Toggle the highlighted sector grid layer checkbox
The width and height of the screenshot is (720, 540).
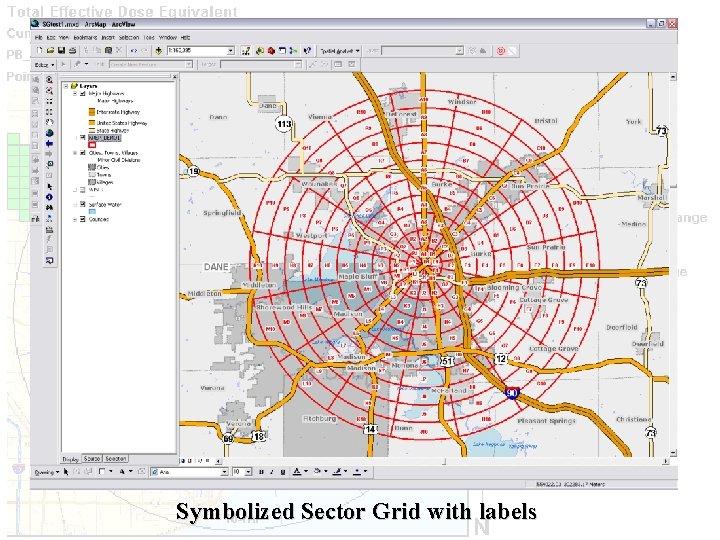pos(83,138)
